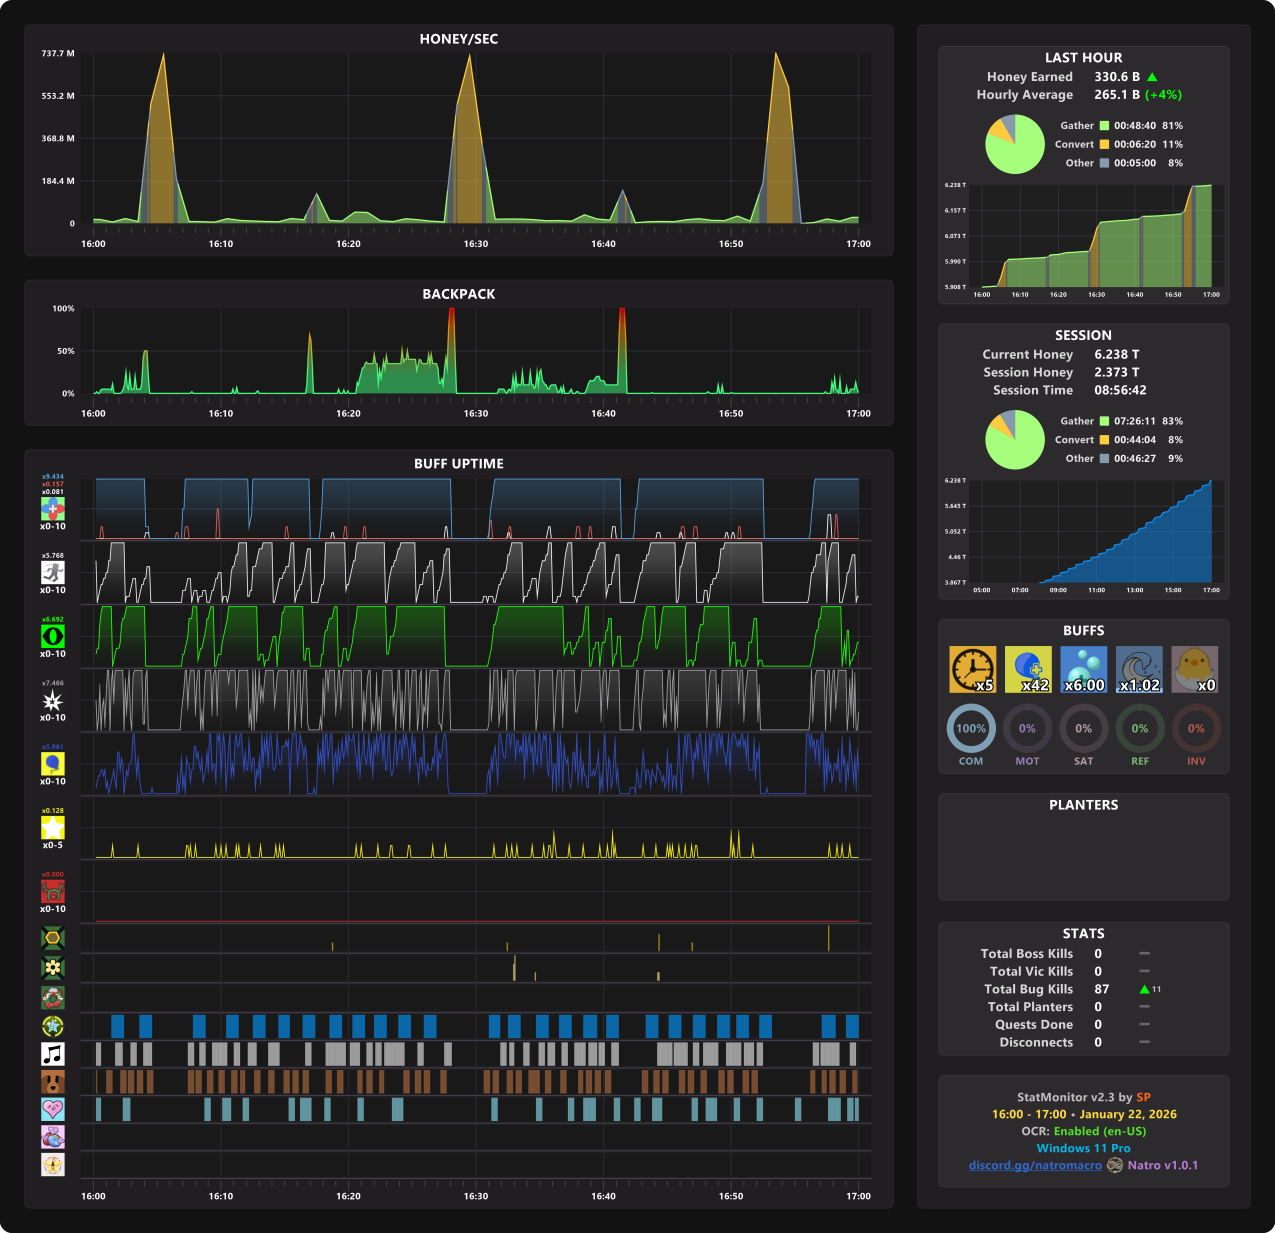Click the green (+4%) change indicator
The width and height of the screenshot is (1275, 1233).
(1164, 95)
